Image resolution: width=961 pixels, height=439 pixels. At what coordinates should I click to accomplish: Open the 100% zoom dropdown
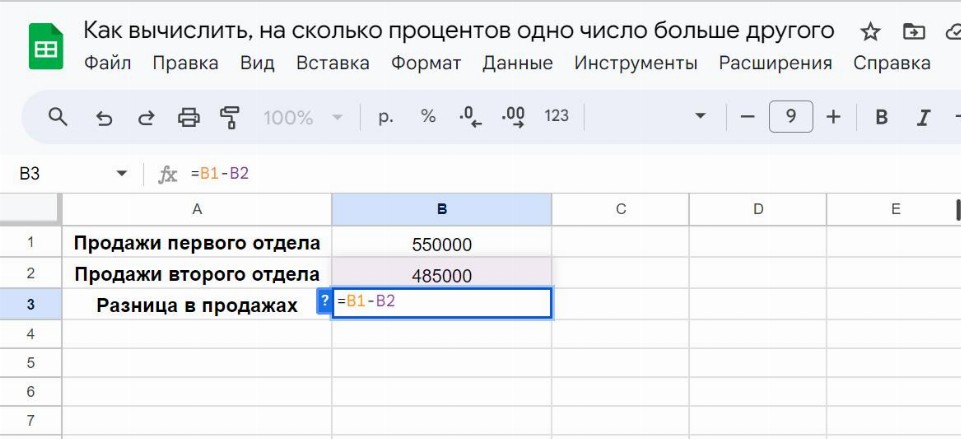click(x=301, y=117)
